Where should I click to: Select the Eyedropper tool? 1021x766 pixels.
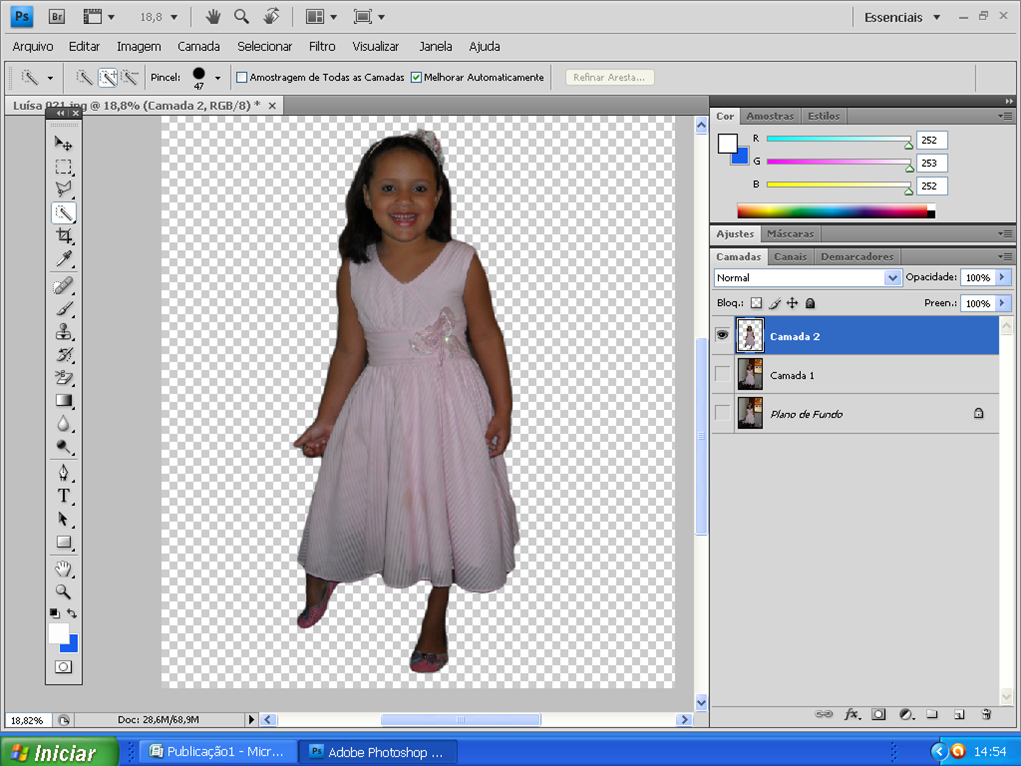point(64,260)
